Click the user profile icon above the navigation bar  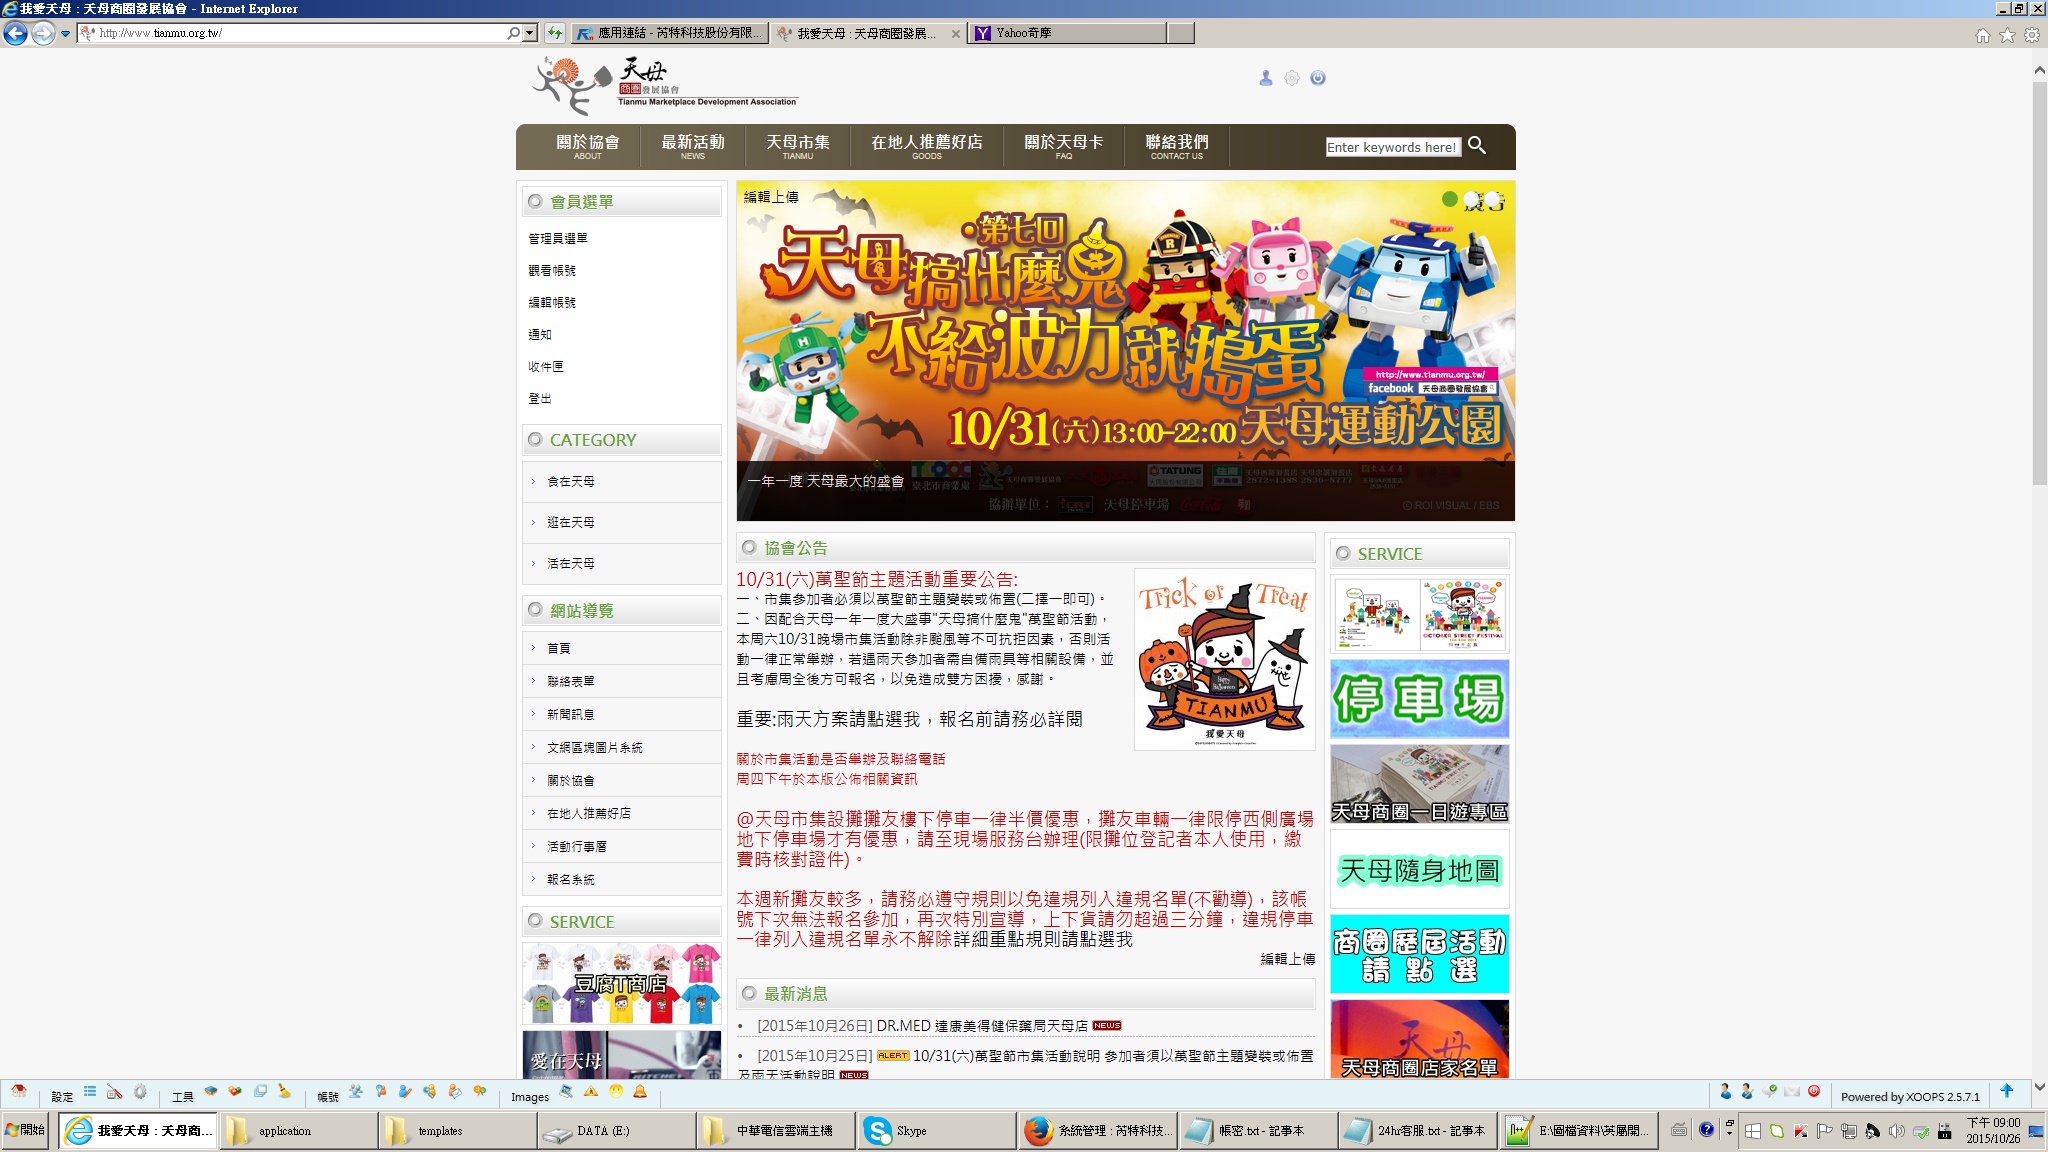click(x=1265, y=78)
